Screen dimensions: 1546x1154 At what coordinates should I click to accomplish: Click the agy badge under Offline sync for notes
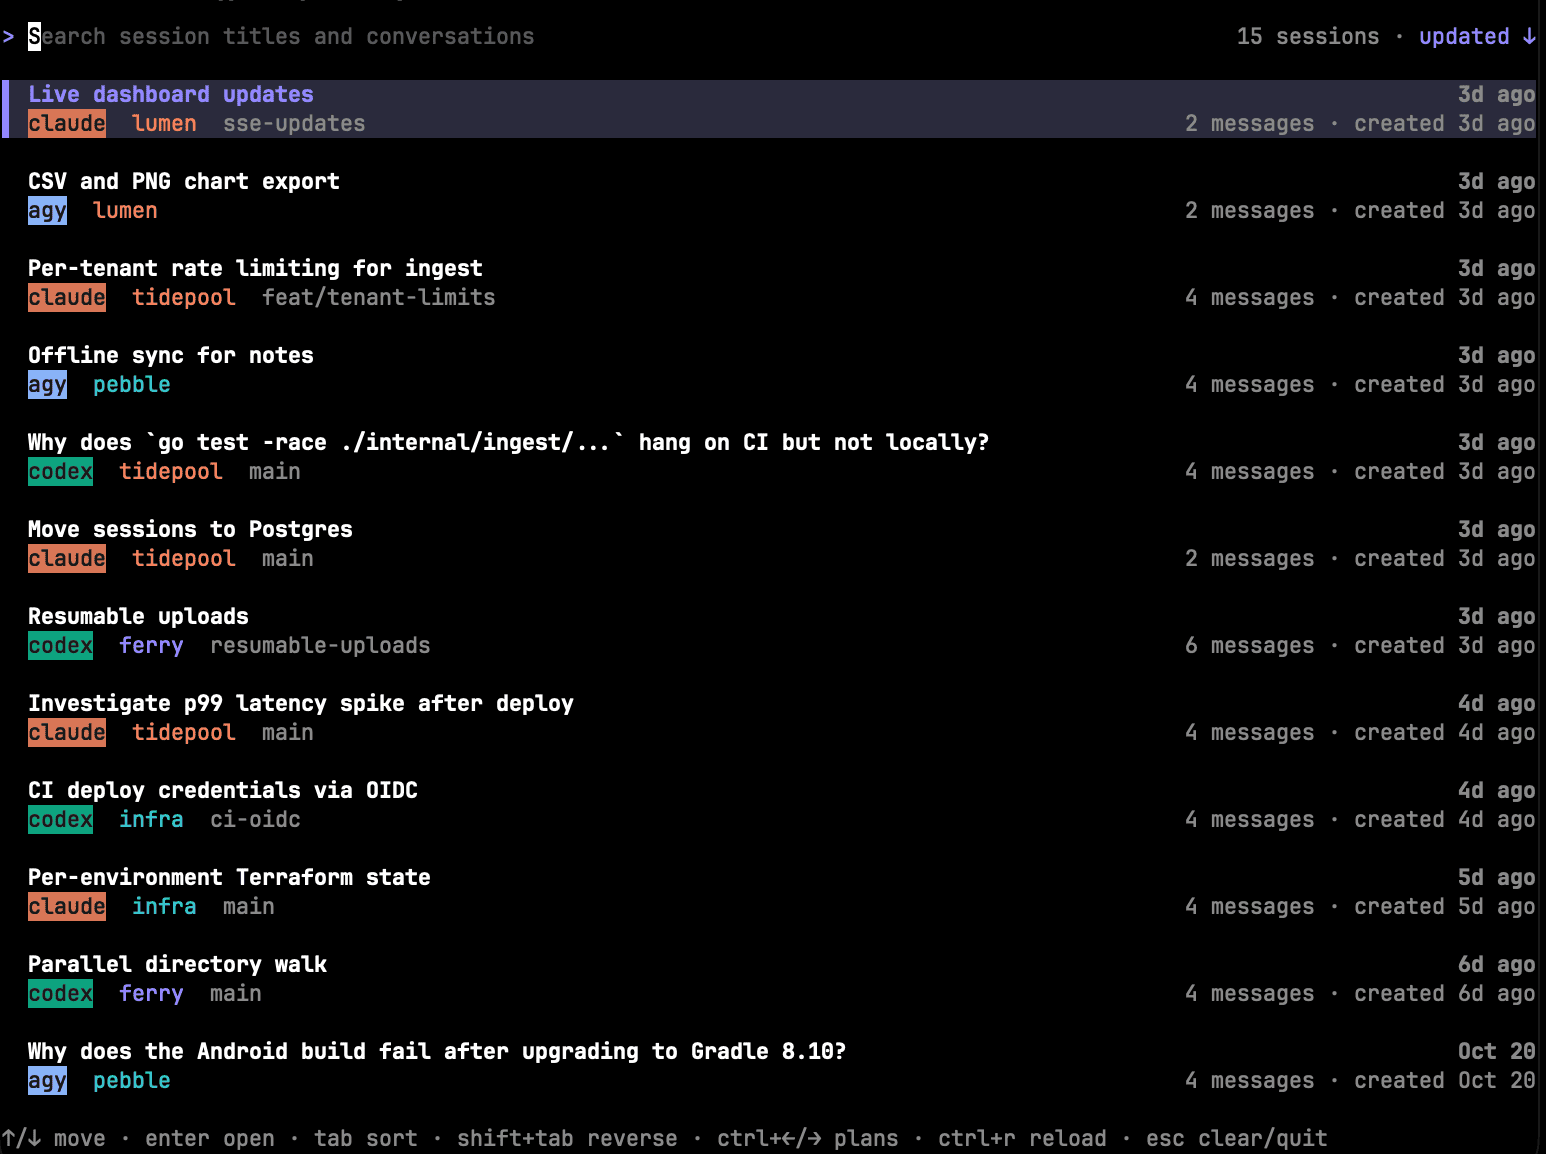click(x=47, y=384)
